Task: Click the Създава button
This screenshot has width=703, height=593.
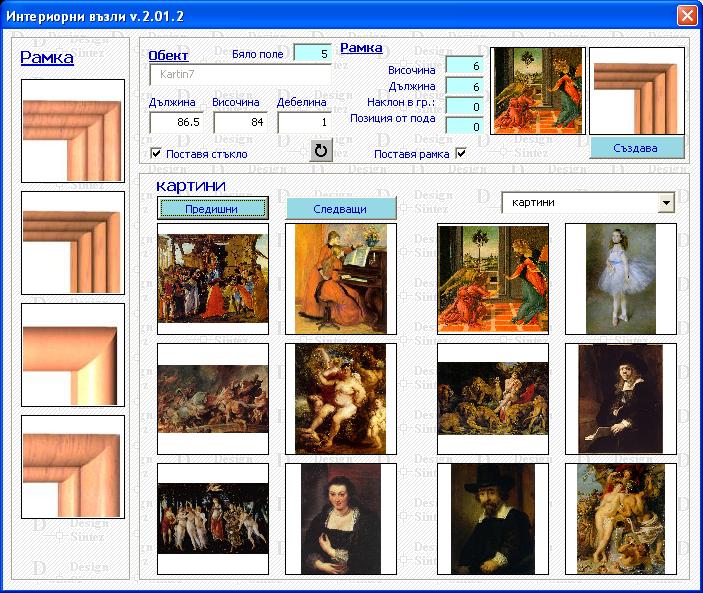Action: (x=637, y=148)
